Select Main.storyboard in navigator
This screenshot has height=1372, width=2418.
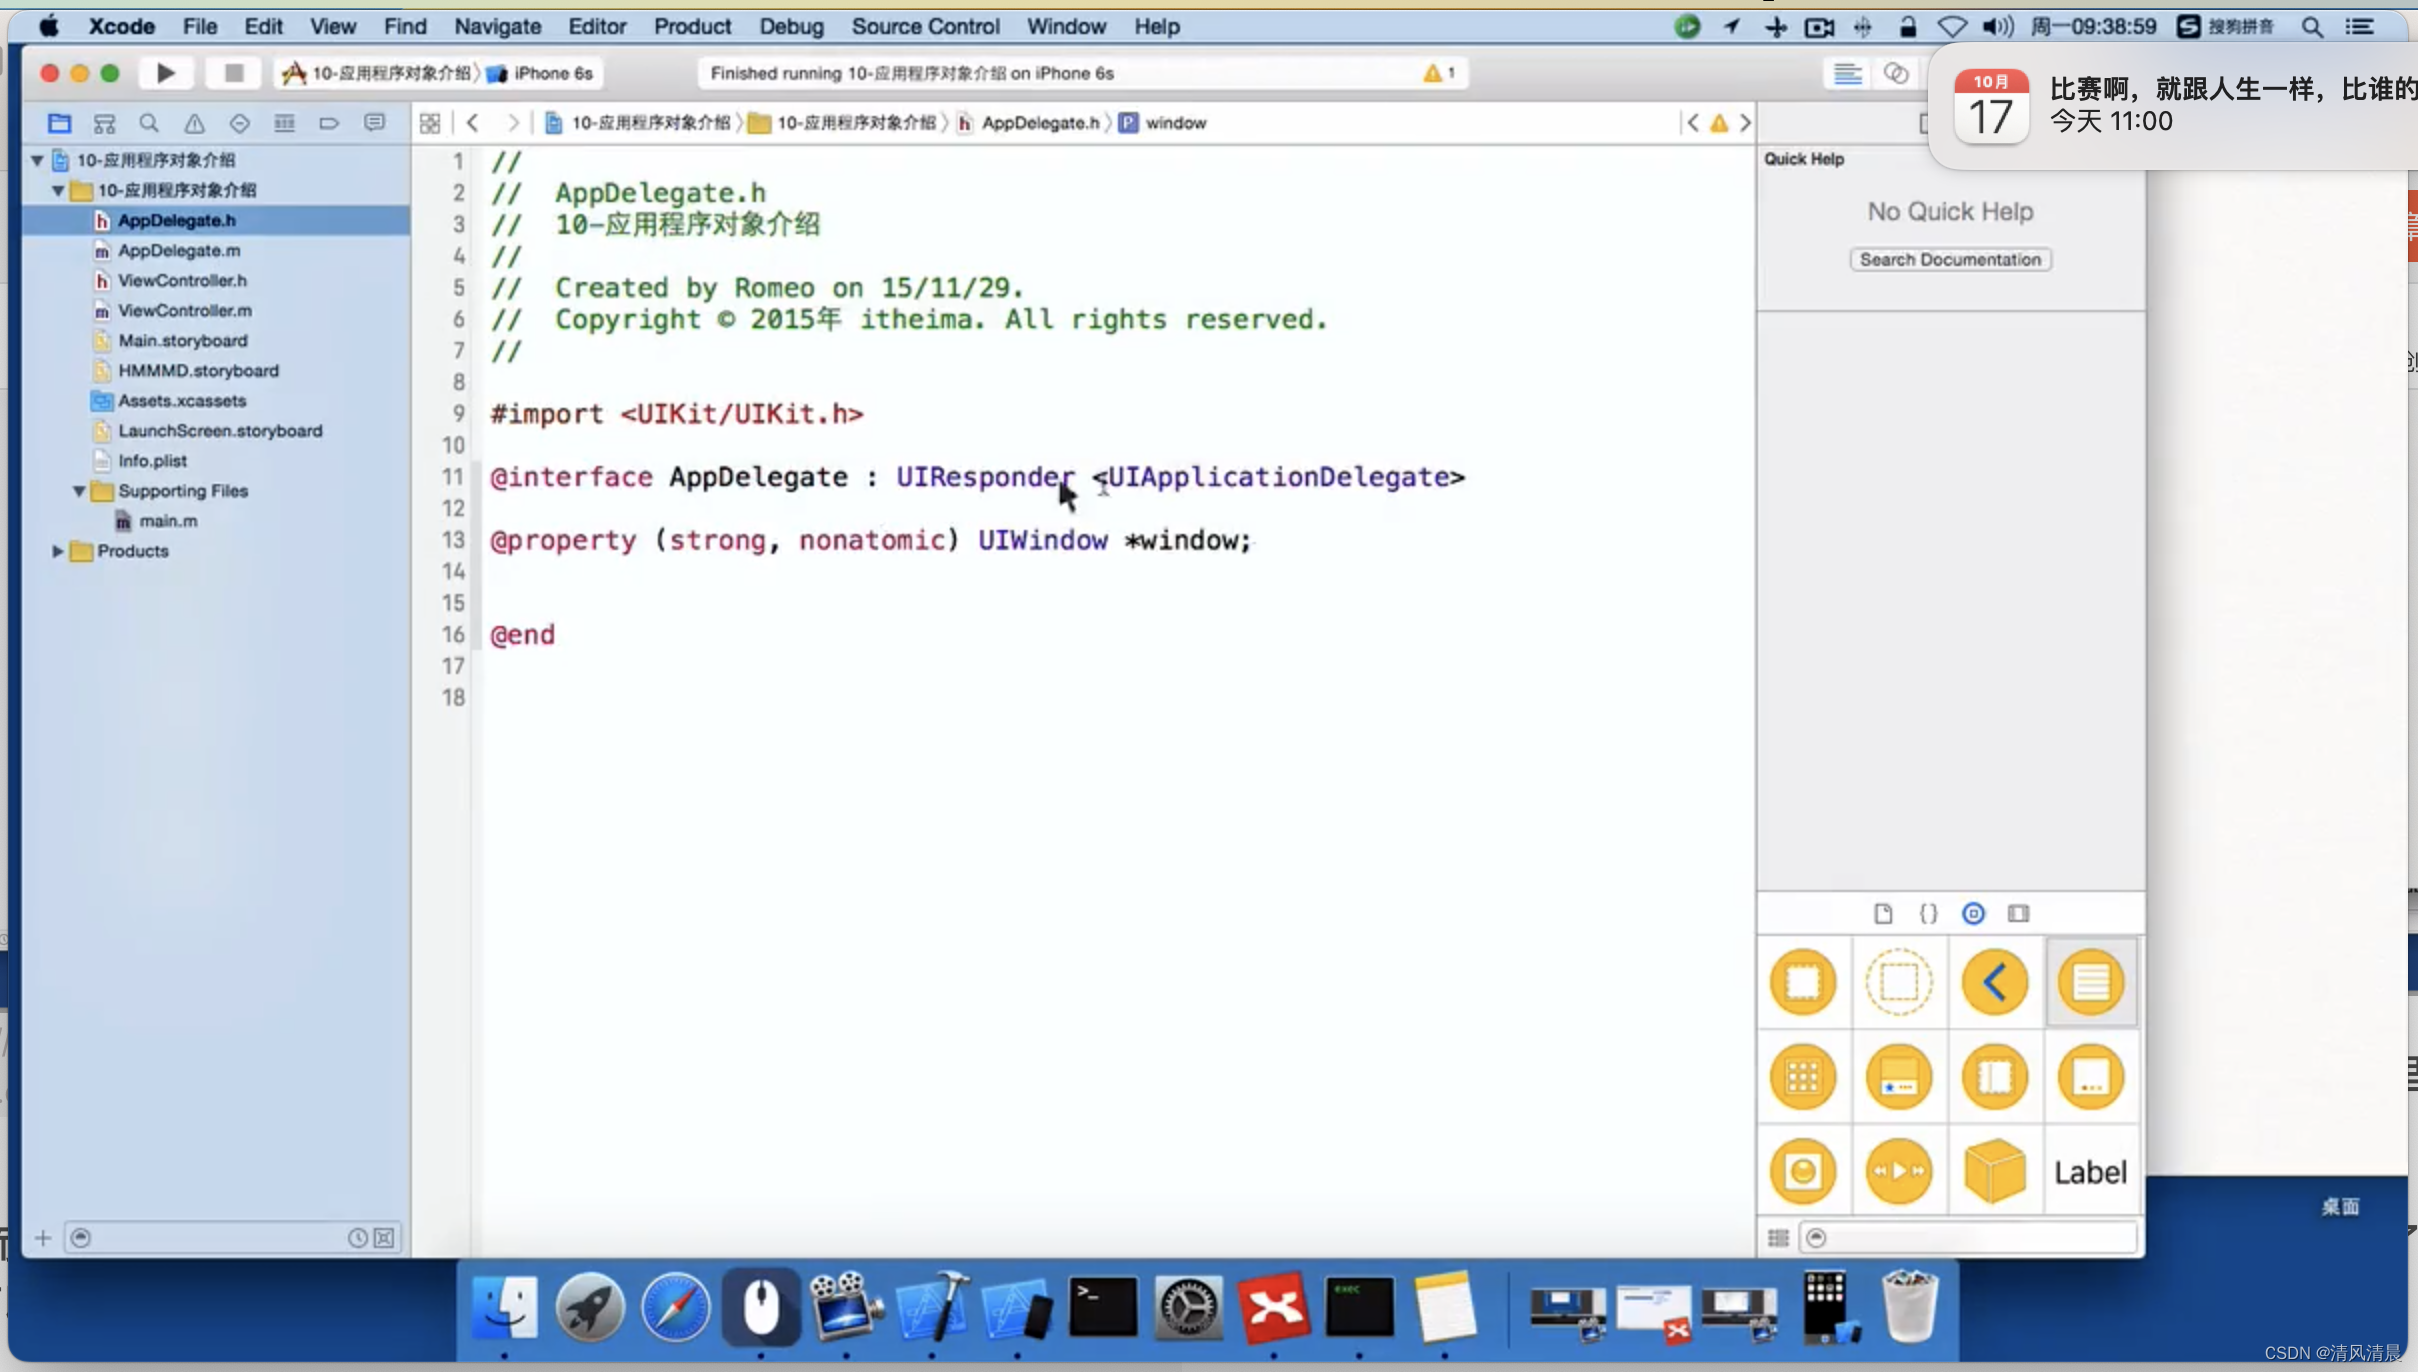click(x=183, y=340)
